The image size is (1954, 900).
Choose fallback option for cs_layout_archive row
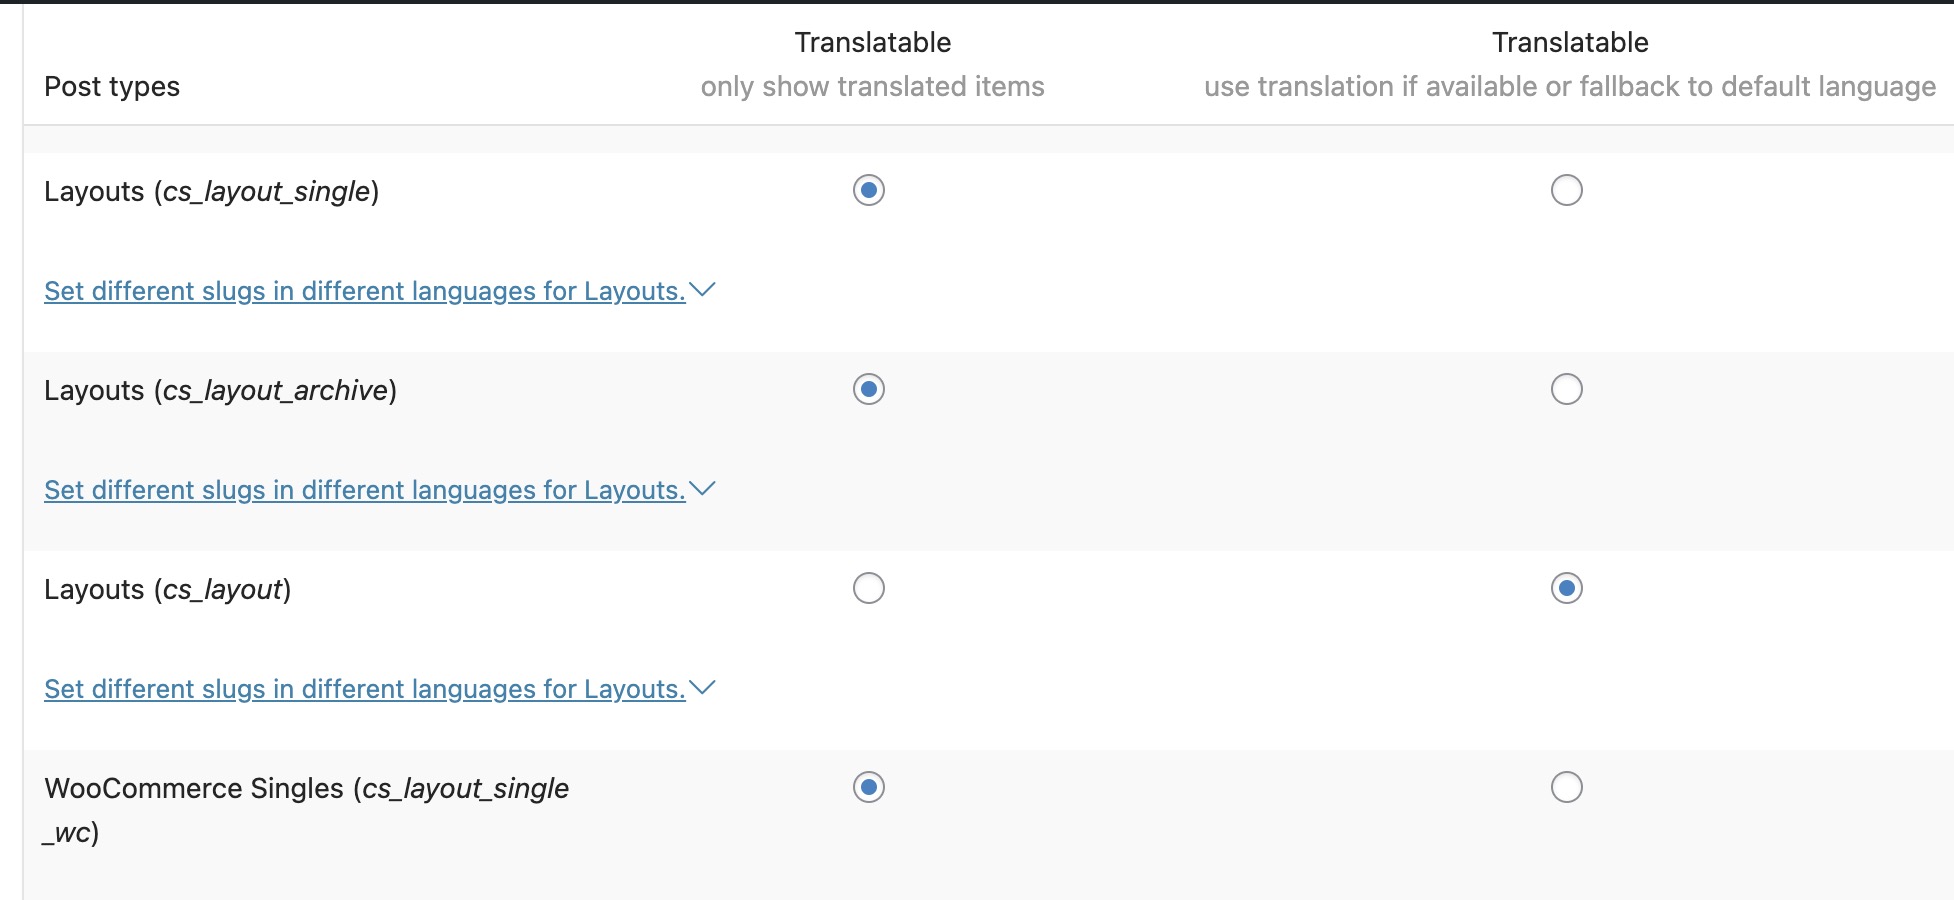1566,389
